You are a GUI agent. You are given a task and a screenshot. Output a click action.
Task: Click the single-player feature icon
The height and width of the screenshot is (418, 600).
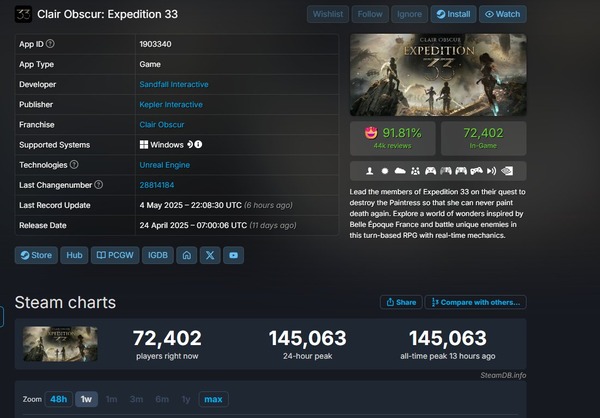370,171
